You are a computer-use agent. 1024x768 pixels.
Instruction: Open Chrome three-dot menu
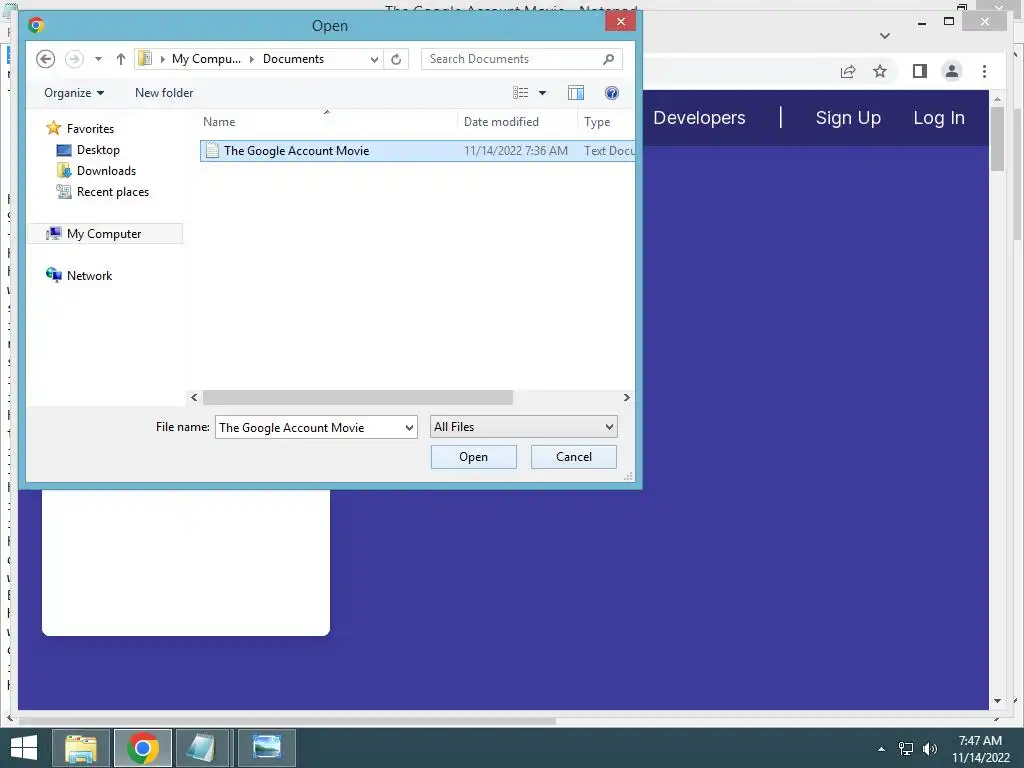pos(984,71)
